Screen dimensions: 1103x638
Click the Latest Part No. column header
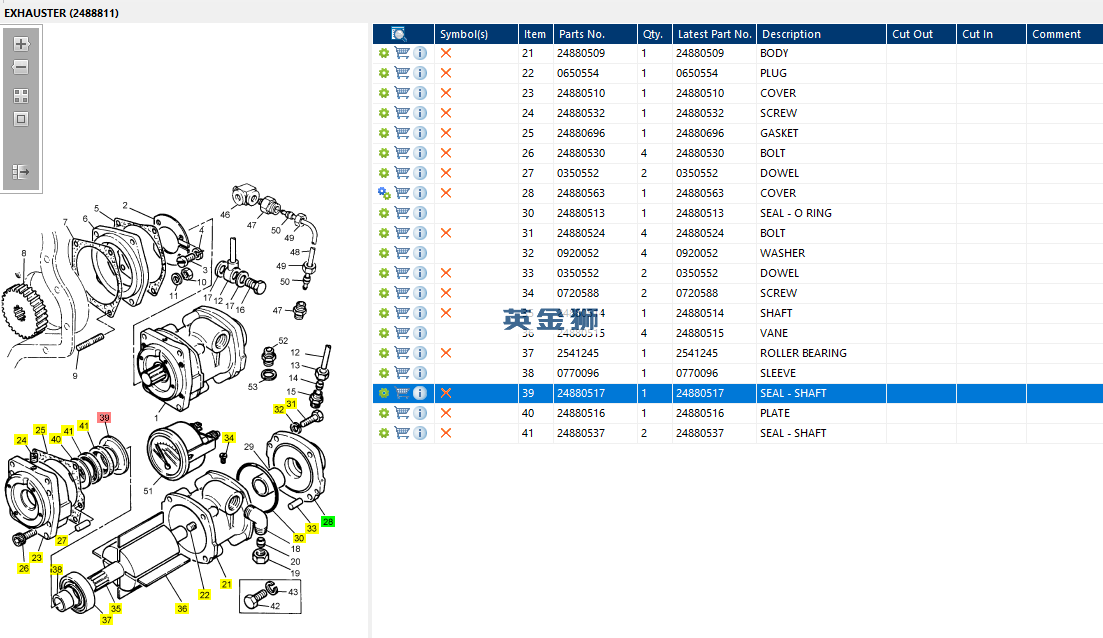[715, 34]
